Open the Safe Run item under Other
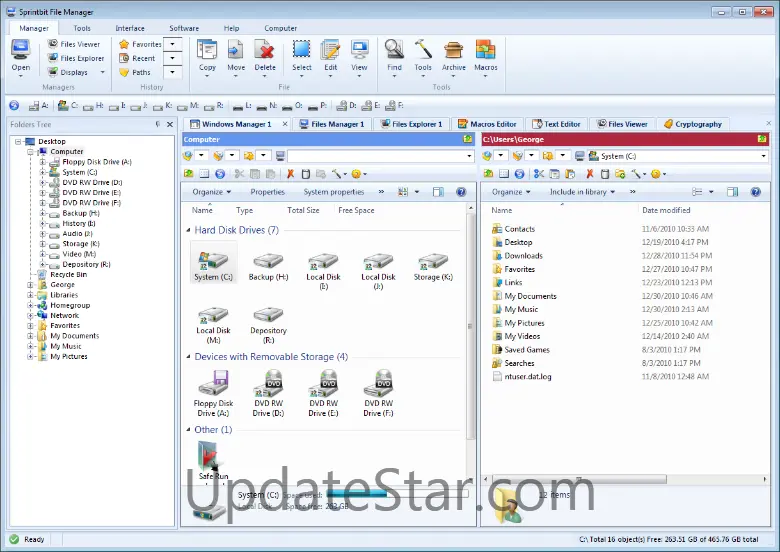Screen dimensions: 780x552 pyautogui.click(x=213, y=461)
